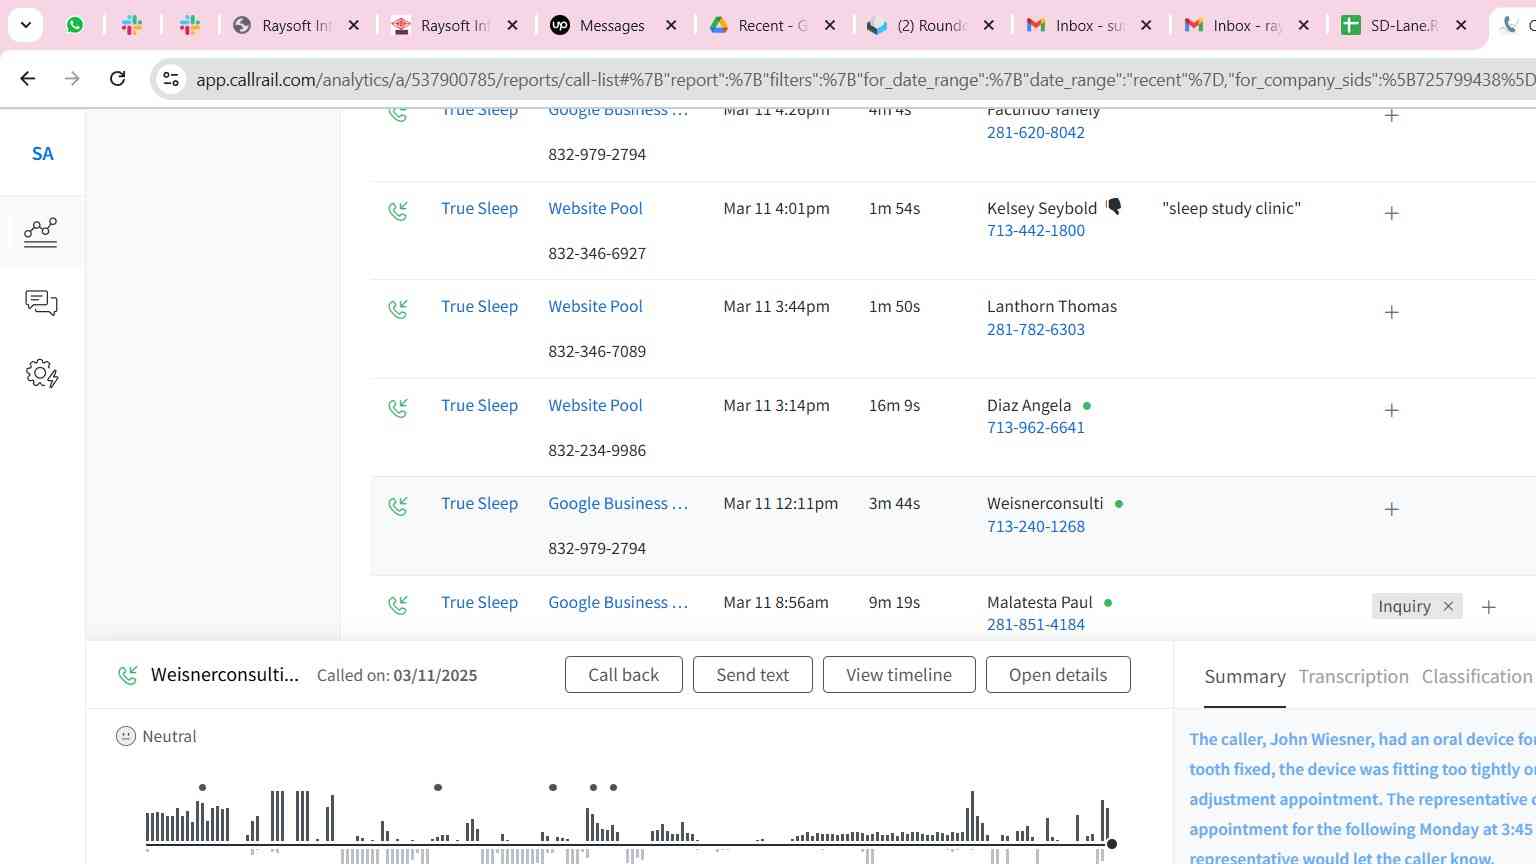Open the WhatsApp browser tab
The image size is (1536, 864).
(x=75, y=25)
